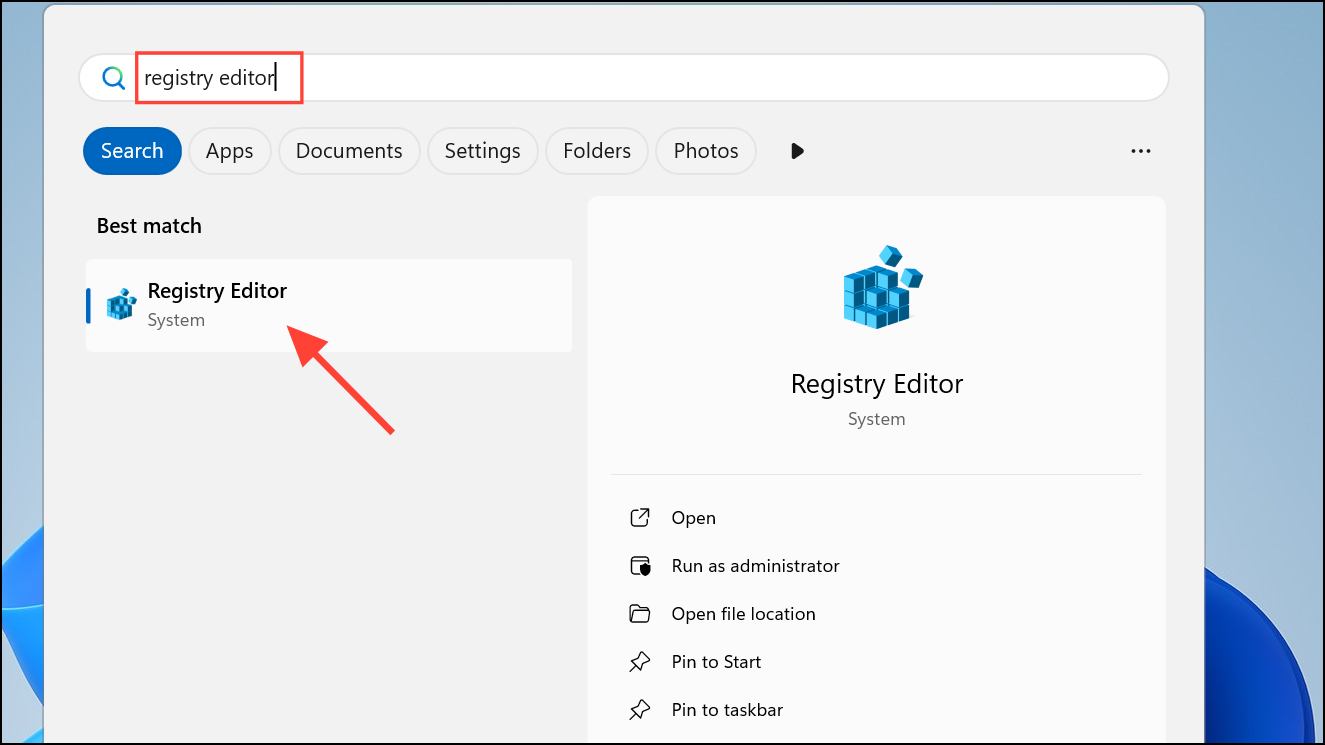This screenshot has height=745, width=1325.
Task: Open the three-dot options menu
Action: [x=1141, y=151]
